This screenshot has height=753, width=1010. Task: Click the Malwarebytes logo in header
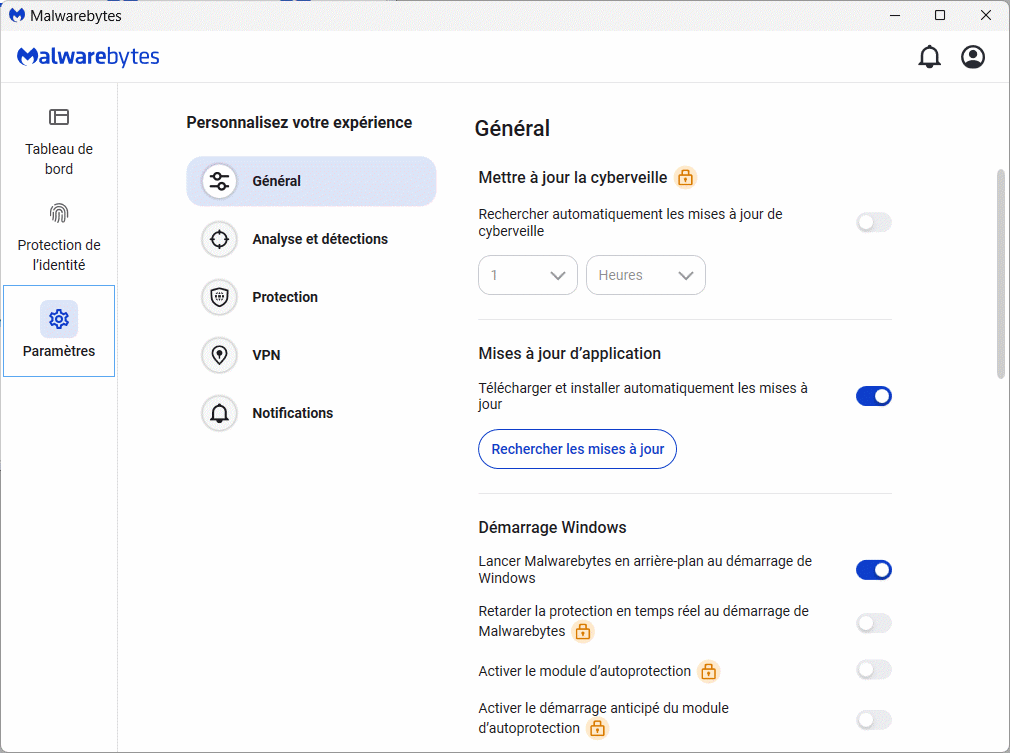coord(88,57)
